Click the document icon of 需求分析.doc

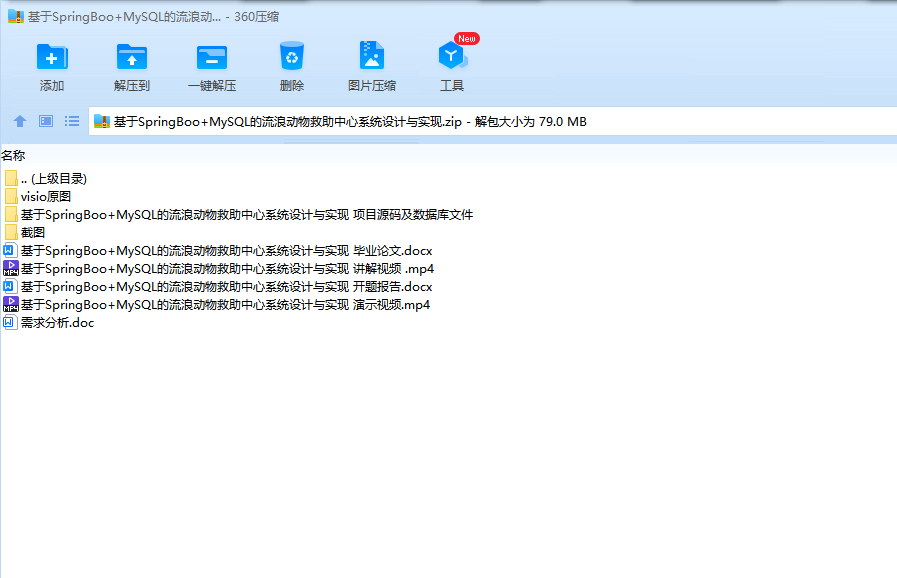click(x=10, y=322)
